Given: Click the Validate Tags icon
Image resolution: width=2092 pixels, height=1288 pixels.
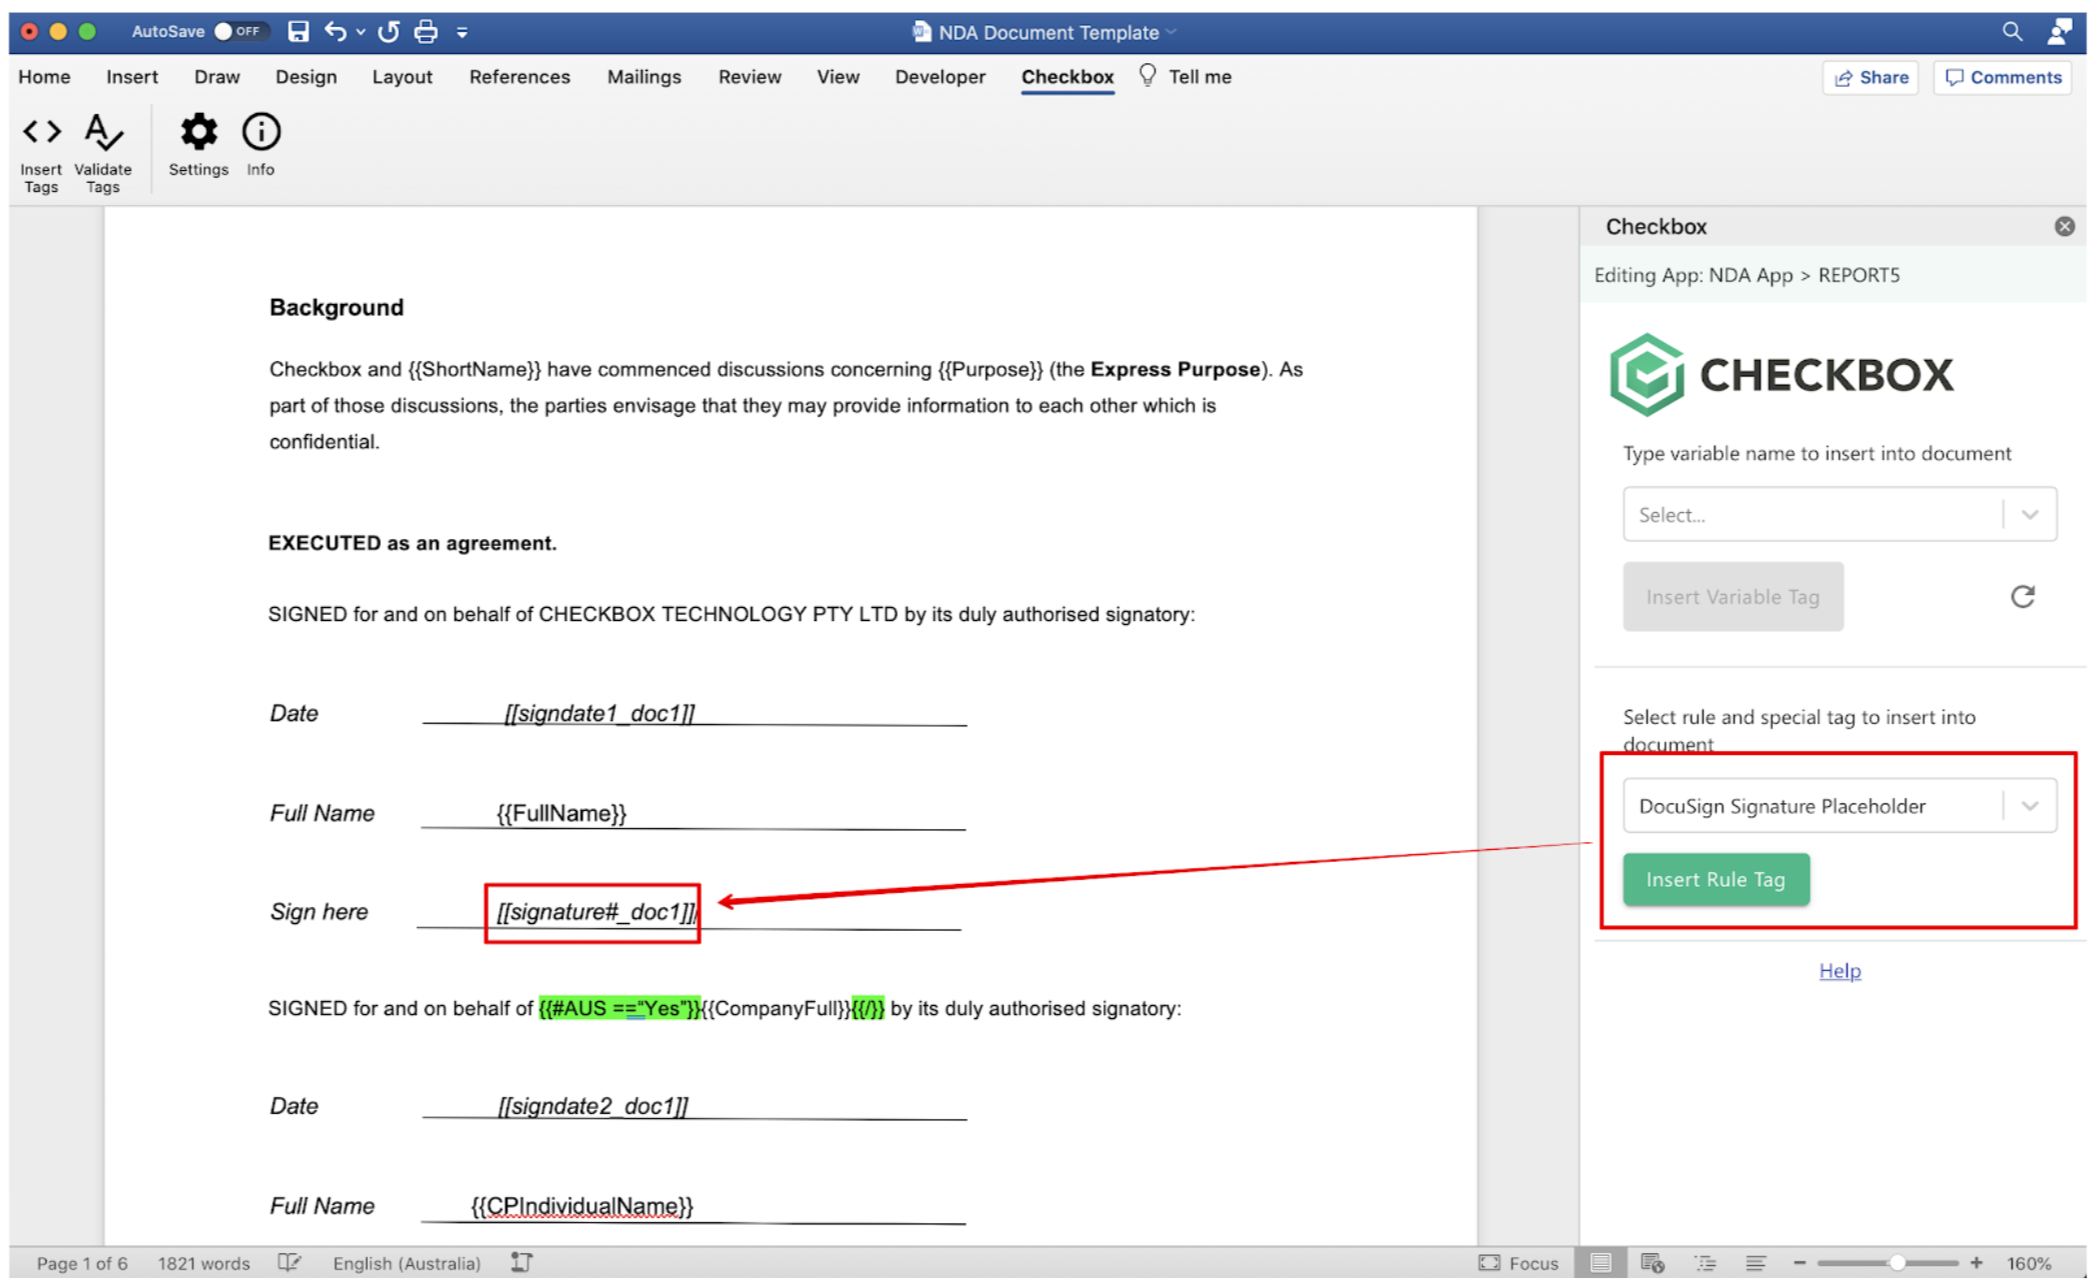Looking at the screenshot, I should pyautogui.click(x=103, y=131).
